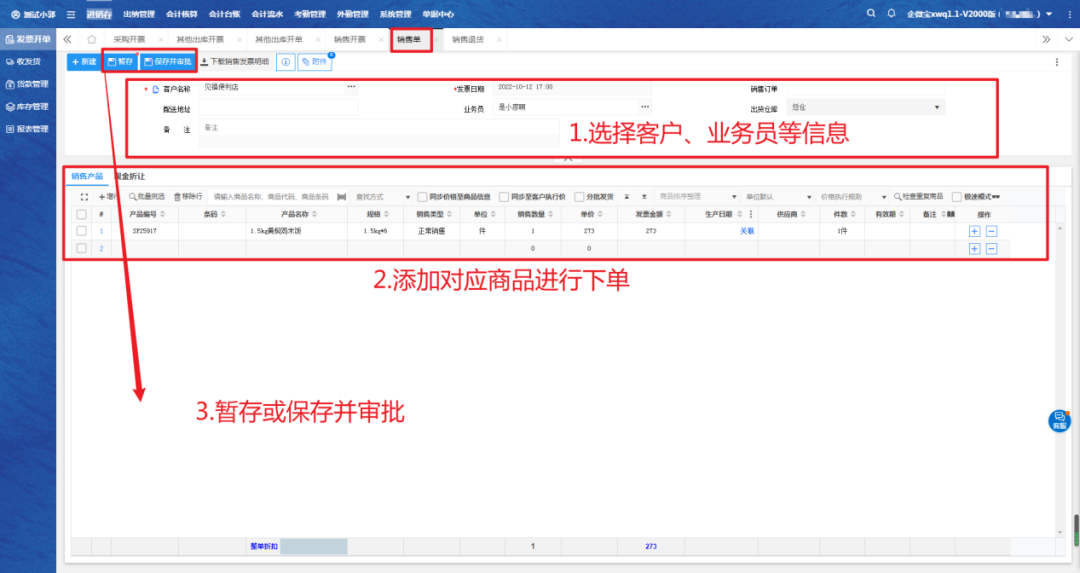Select the first product row checkbox

pos(82,231)
